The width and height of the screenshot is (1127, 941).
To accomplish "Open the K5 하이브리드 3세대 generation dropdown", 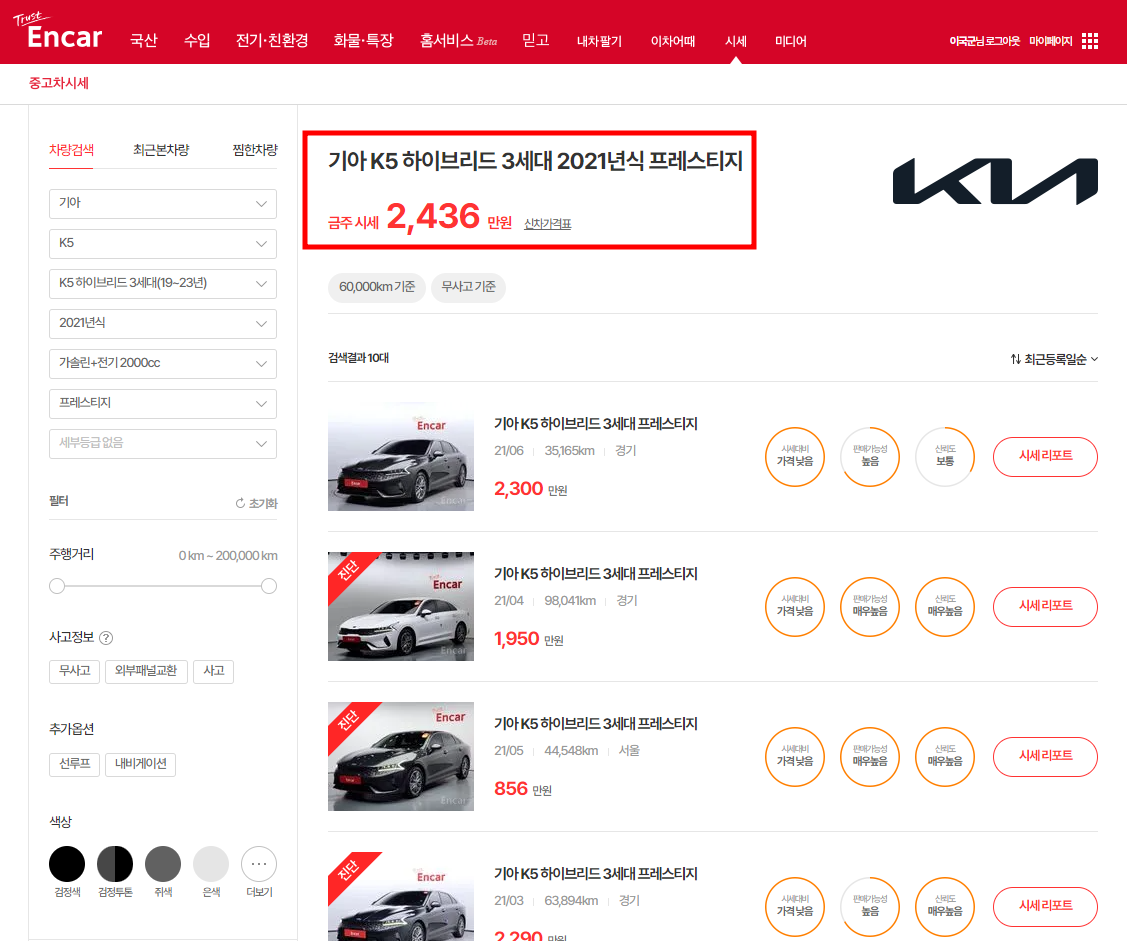I will tap(163, 284).
